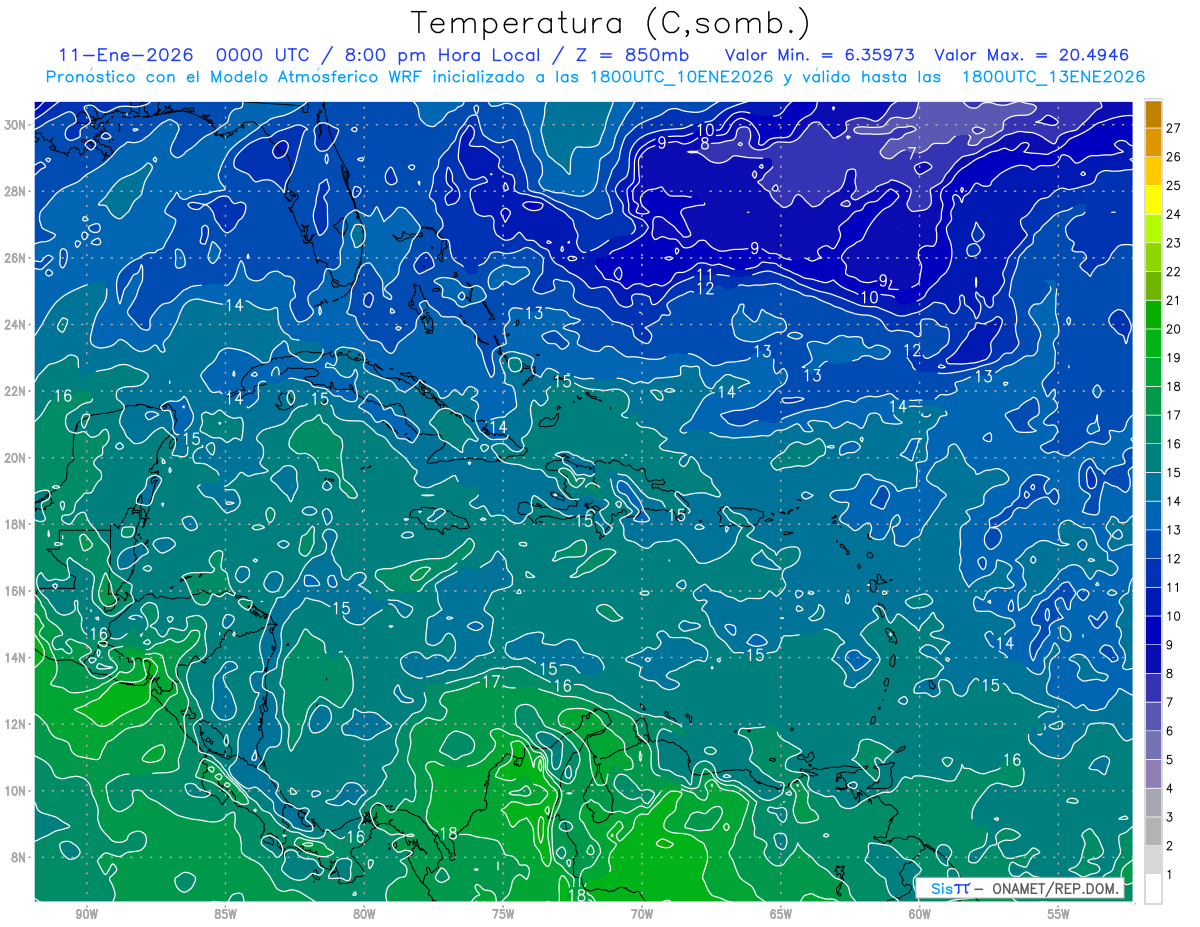This screenshot has width=1200, height=927.
Task: Click the "12N" latitude axis label
Action: tap(17, 724)
